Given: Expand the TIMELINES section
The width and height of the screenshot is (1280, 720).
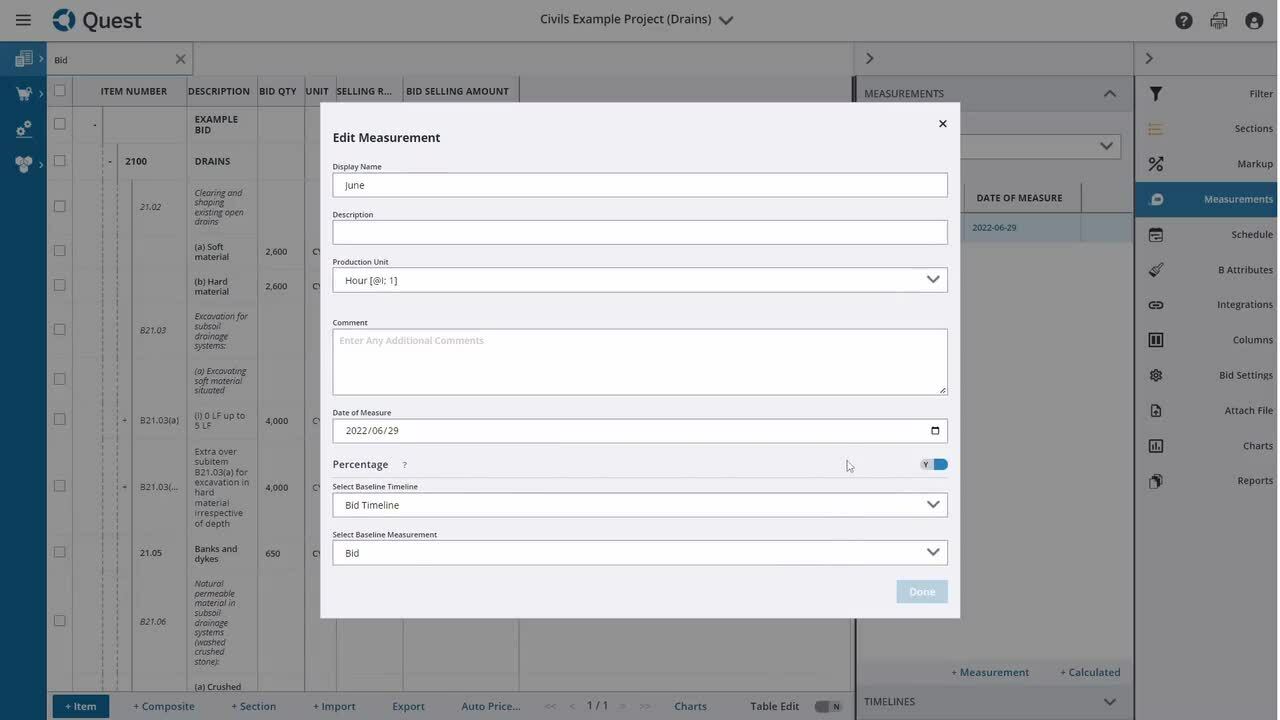Looking at the screenshot, I should pyautogui.click(x=1109, y=702).
